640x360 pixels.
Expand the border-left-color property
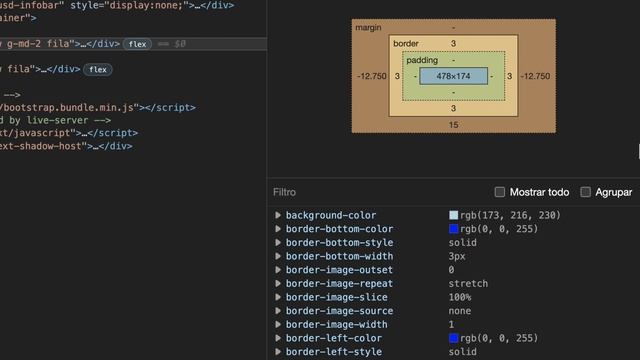point(278,338)
